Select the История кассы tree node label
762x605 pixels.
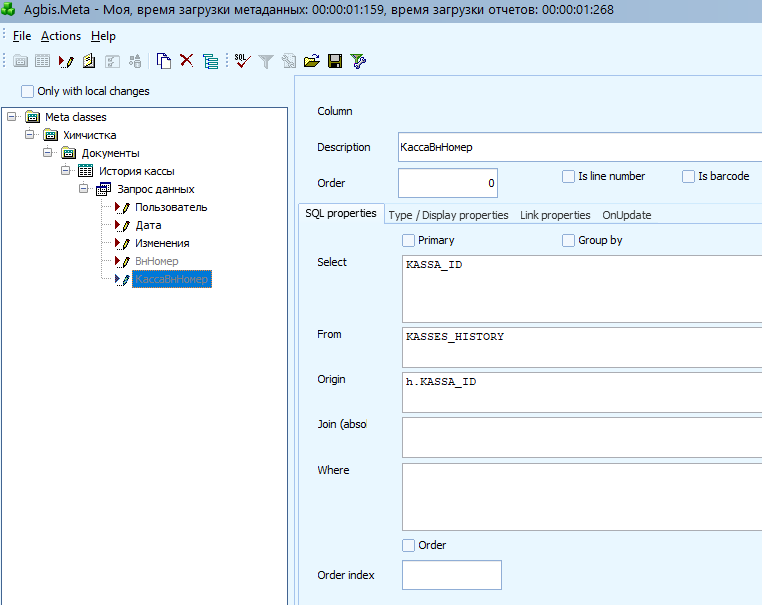point(137,172)
